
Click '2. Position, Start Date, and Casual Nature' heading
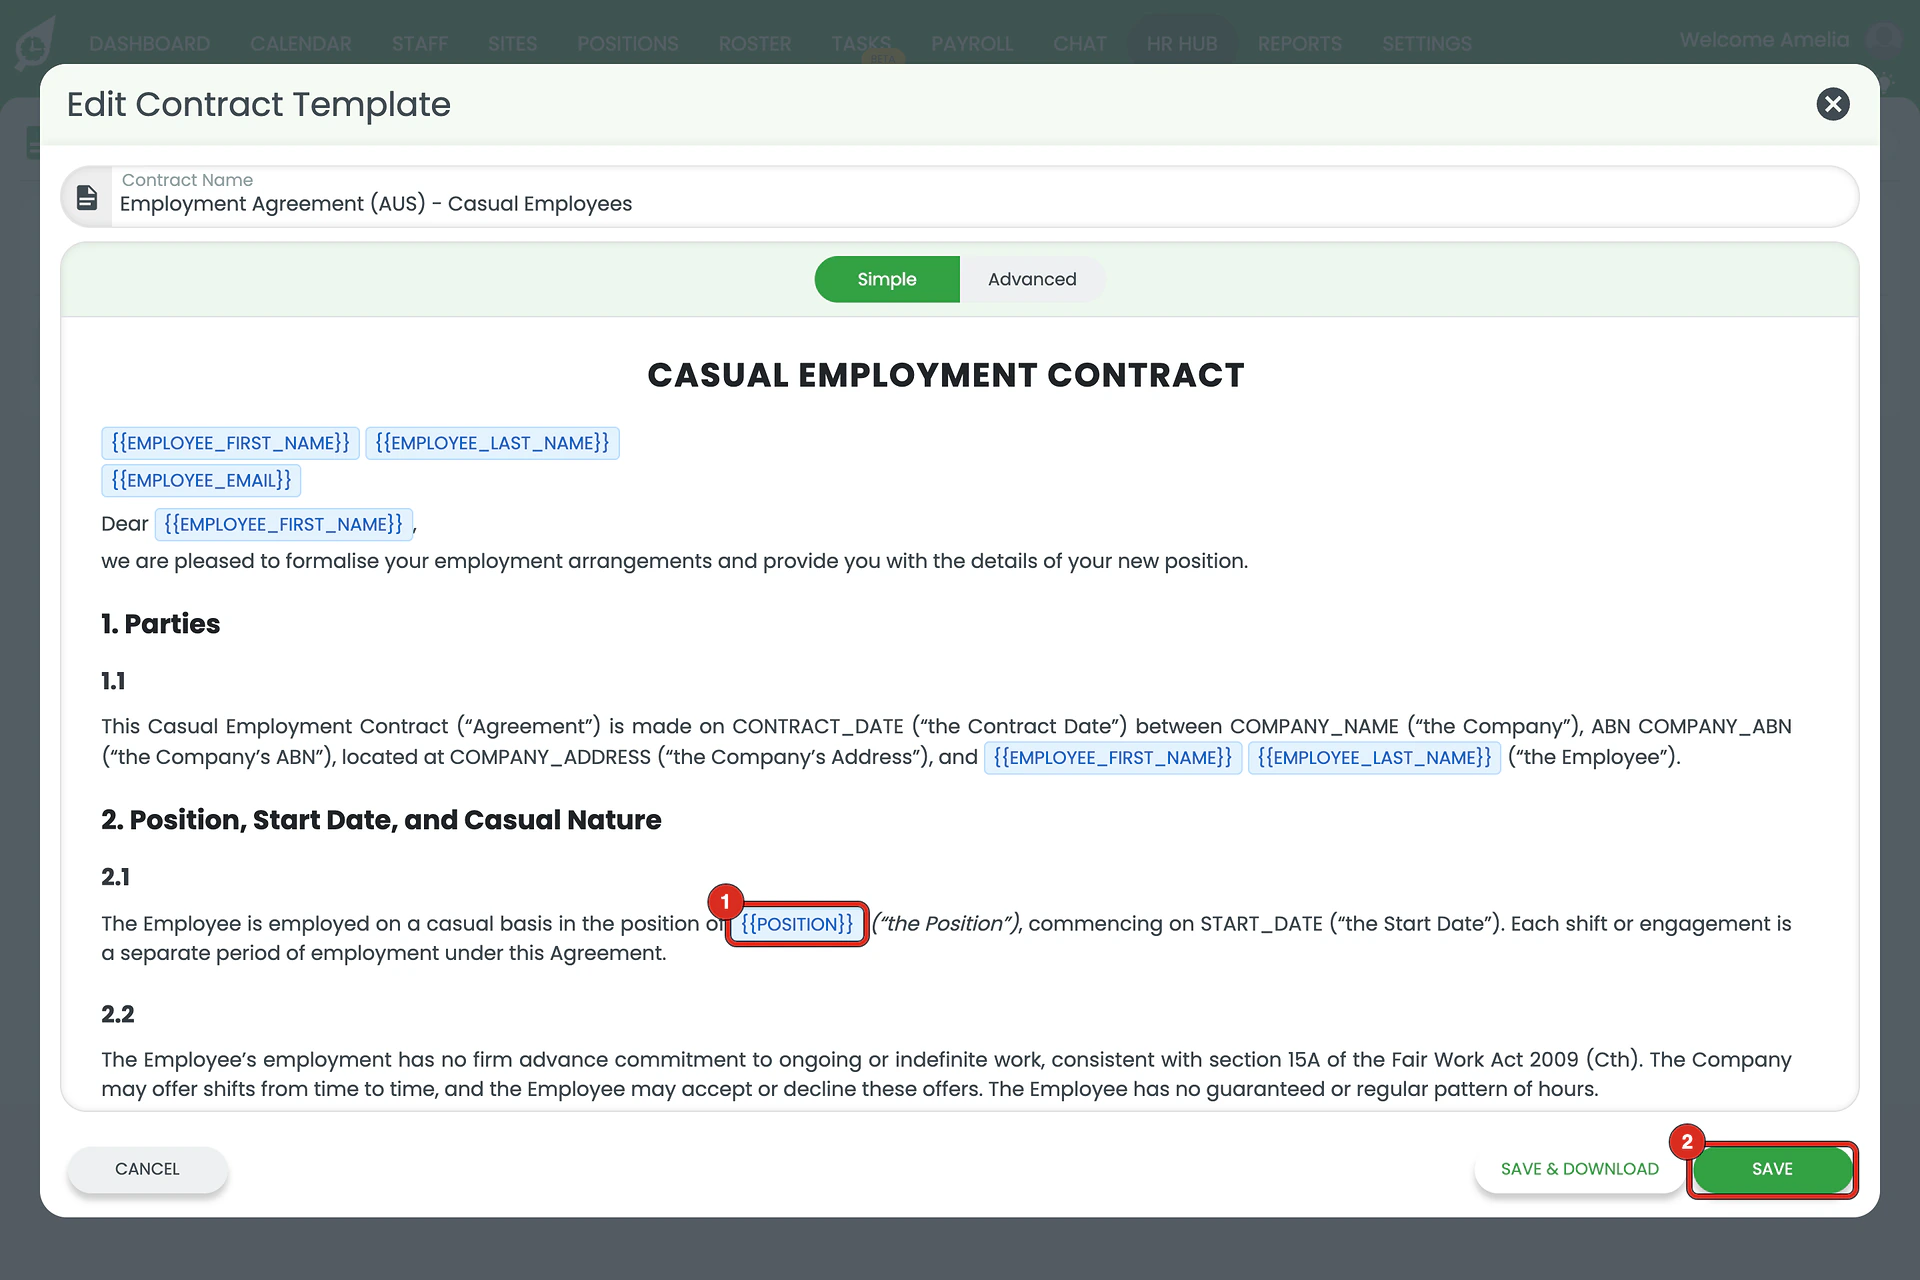(x=381, y=820)
